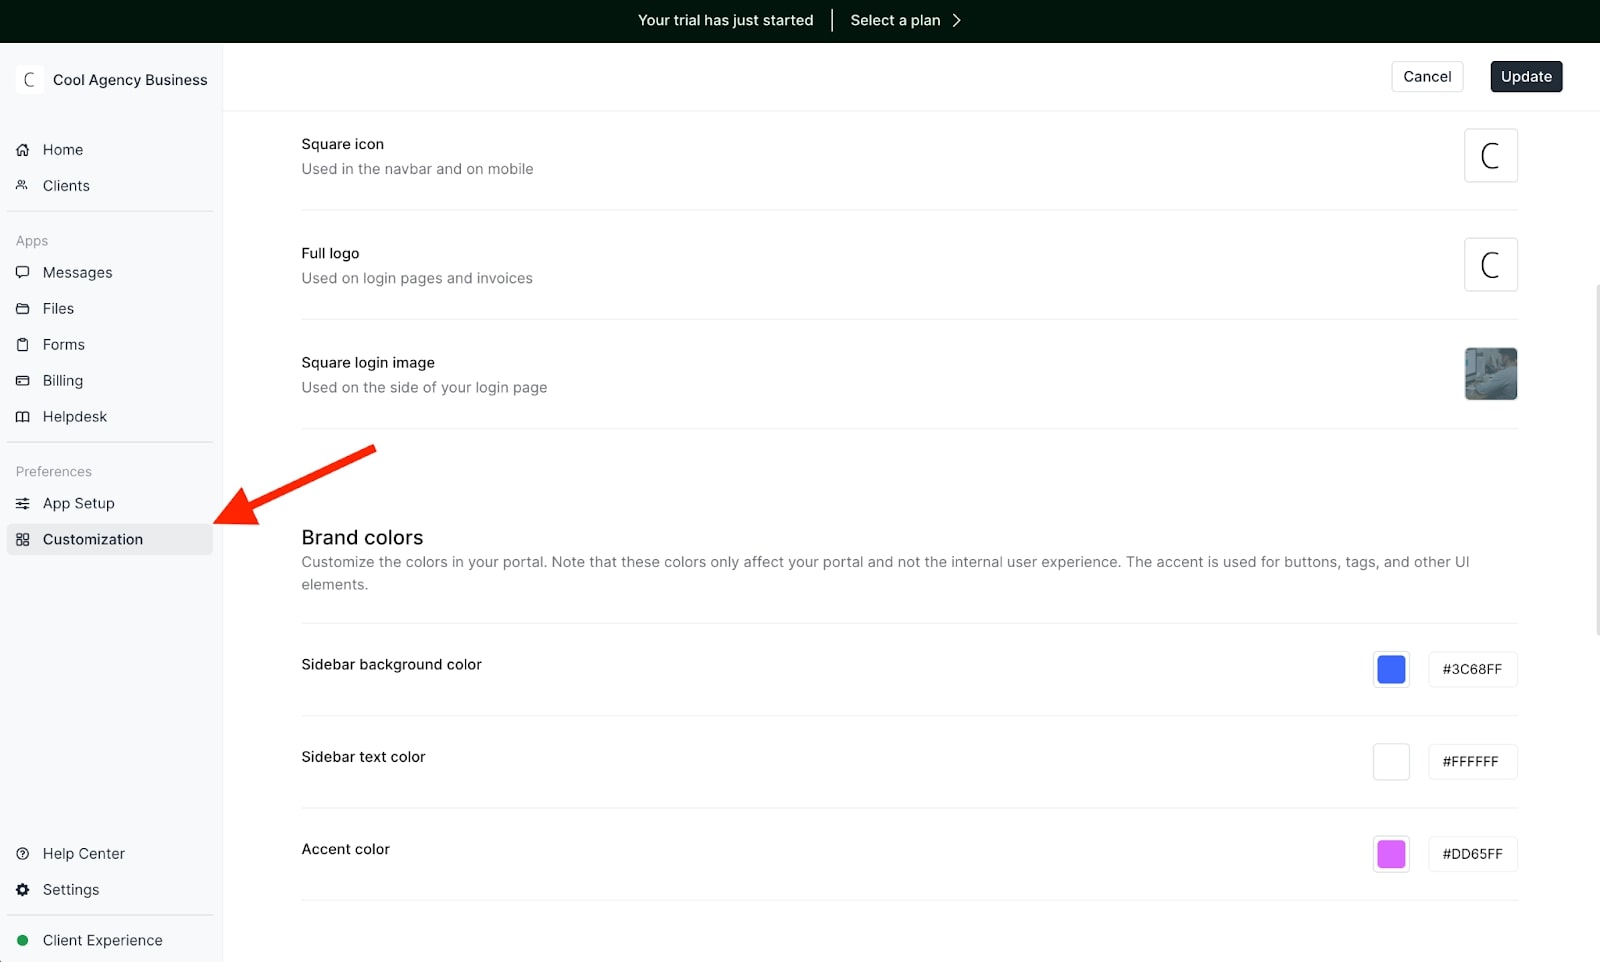Select Customization in the sidebar
This screenshot has height=962, width=1600.
[92, 540]
